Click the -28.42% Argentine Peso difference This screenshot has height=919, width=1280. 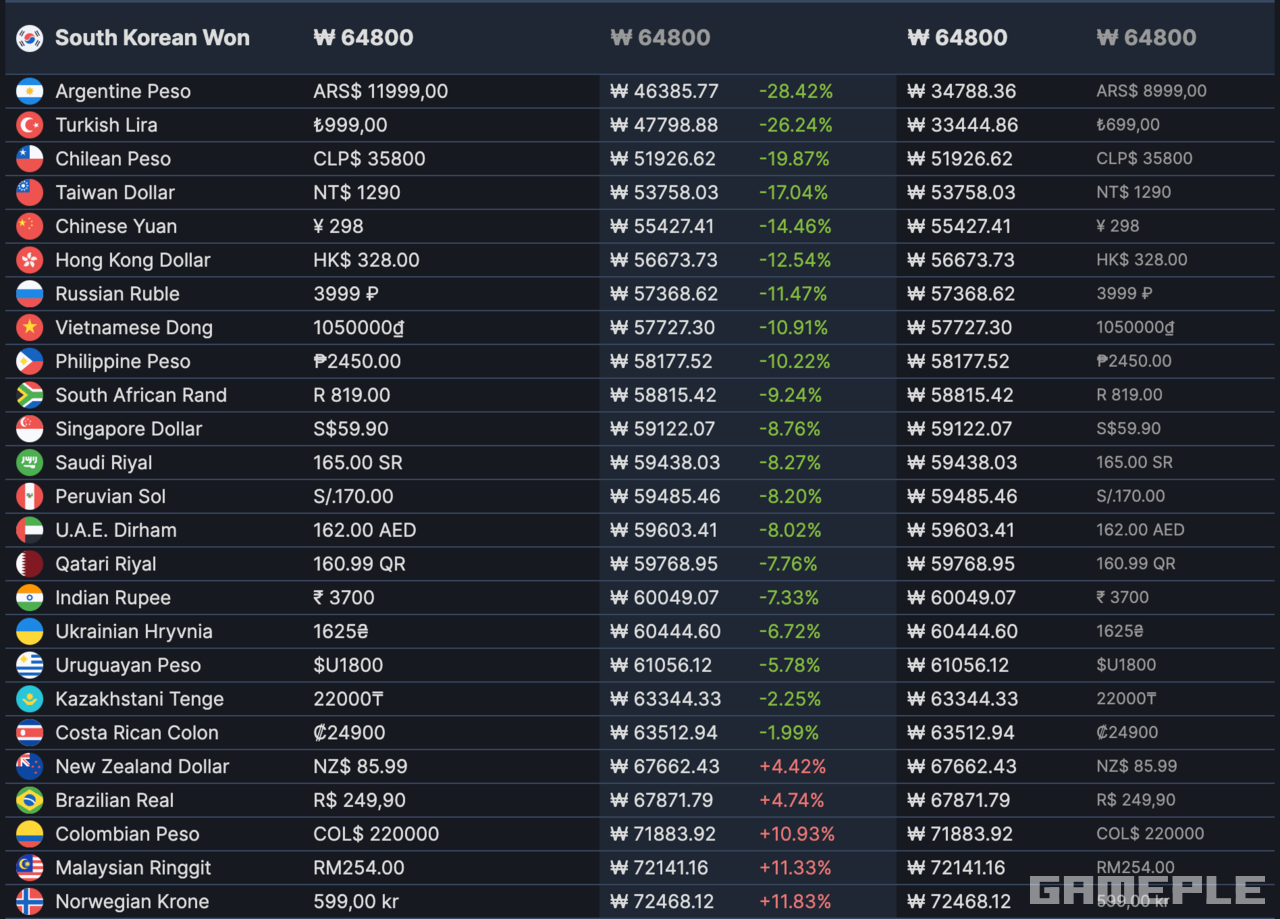click(x=795, y=91)
